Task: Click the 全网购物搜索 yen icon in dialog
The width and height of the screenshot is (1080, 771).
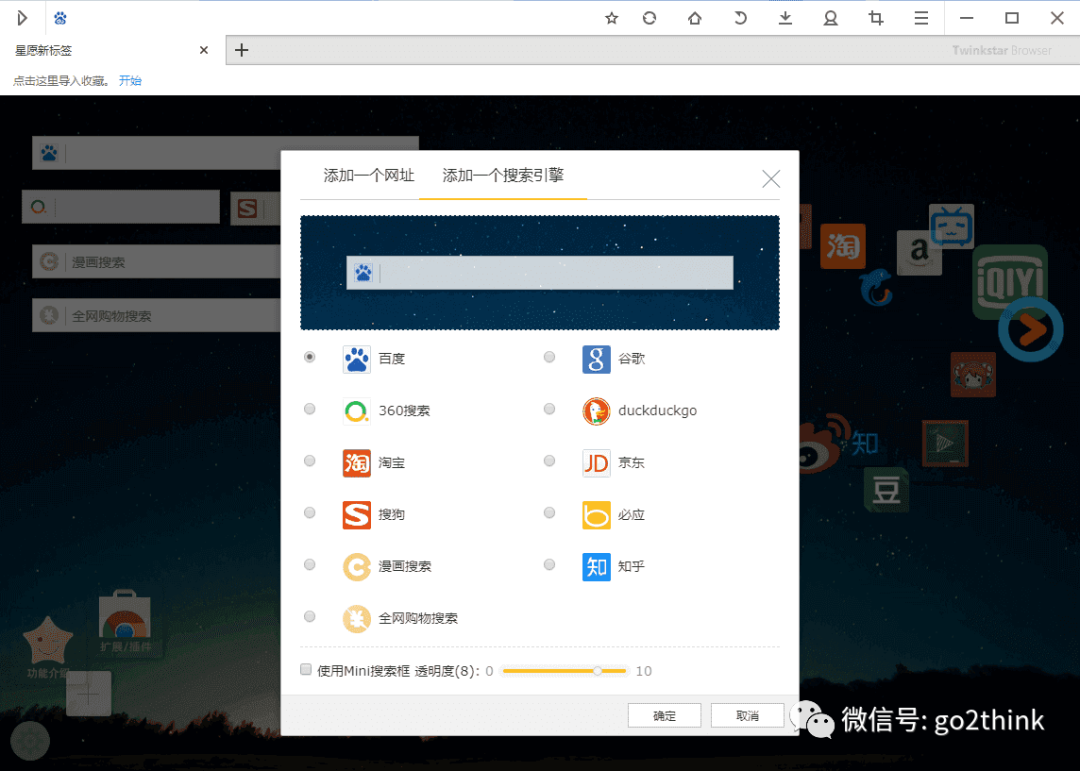Action: pyautogui.click(x=357, y=619)
